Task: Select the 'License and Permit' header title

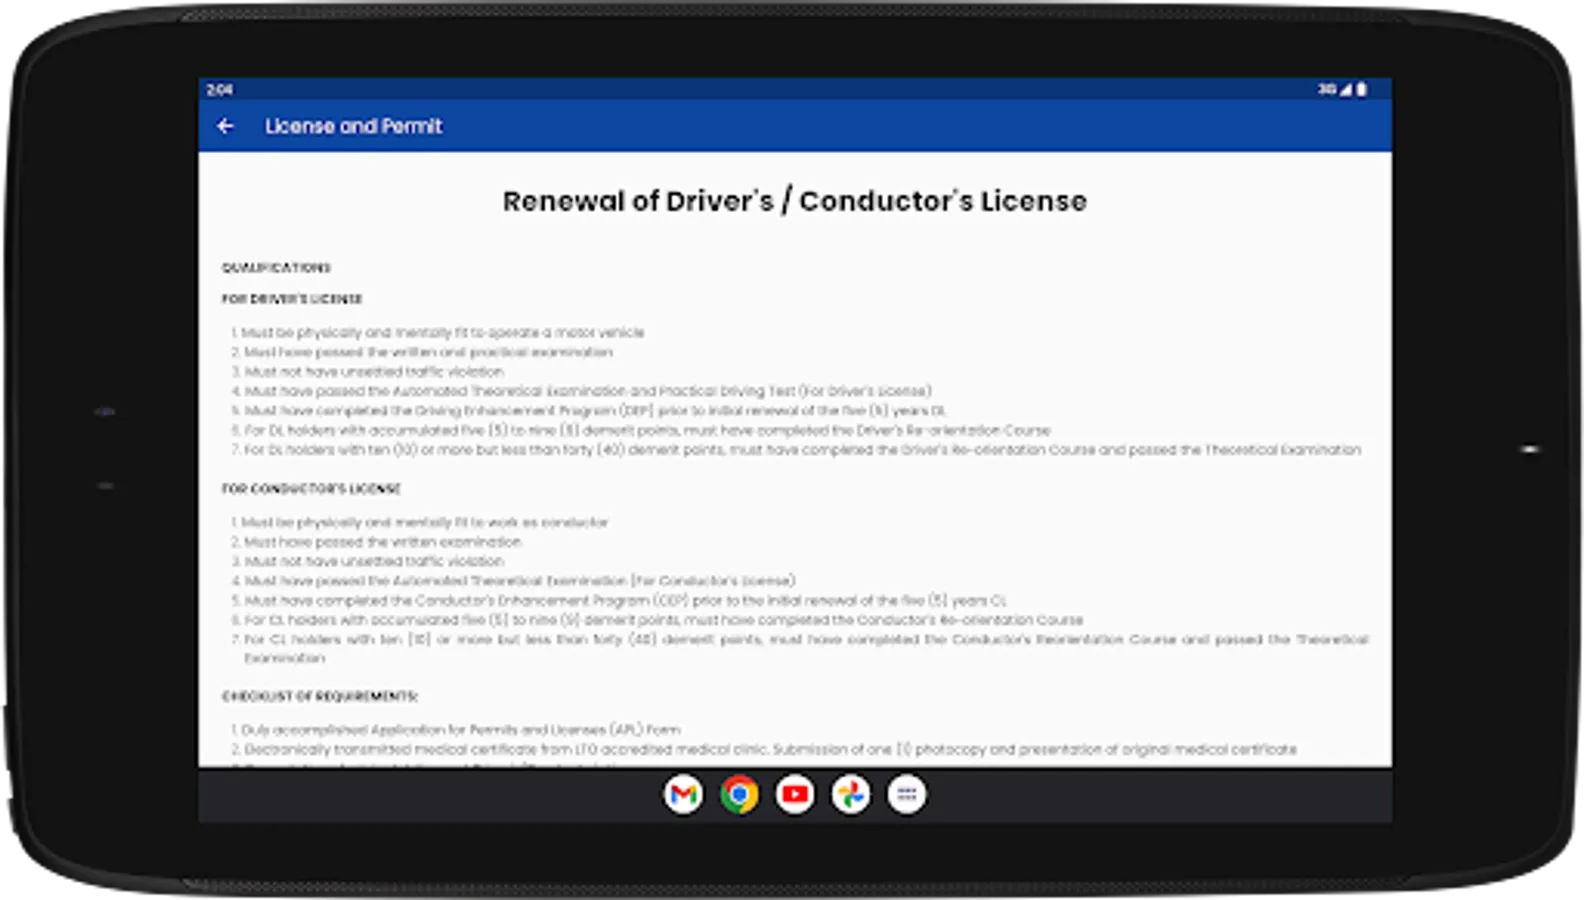Action: (353, 126)
